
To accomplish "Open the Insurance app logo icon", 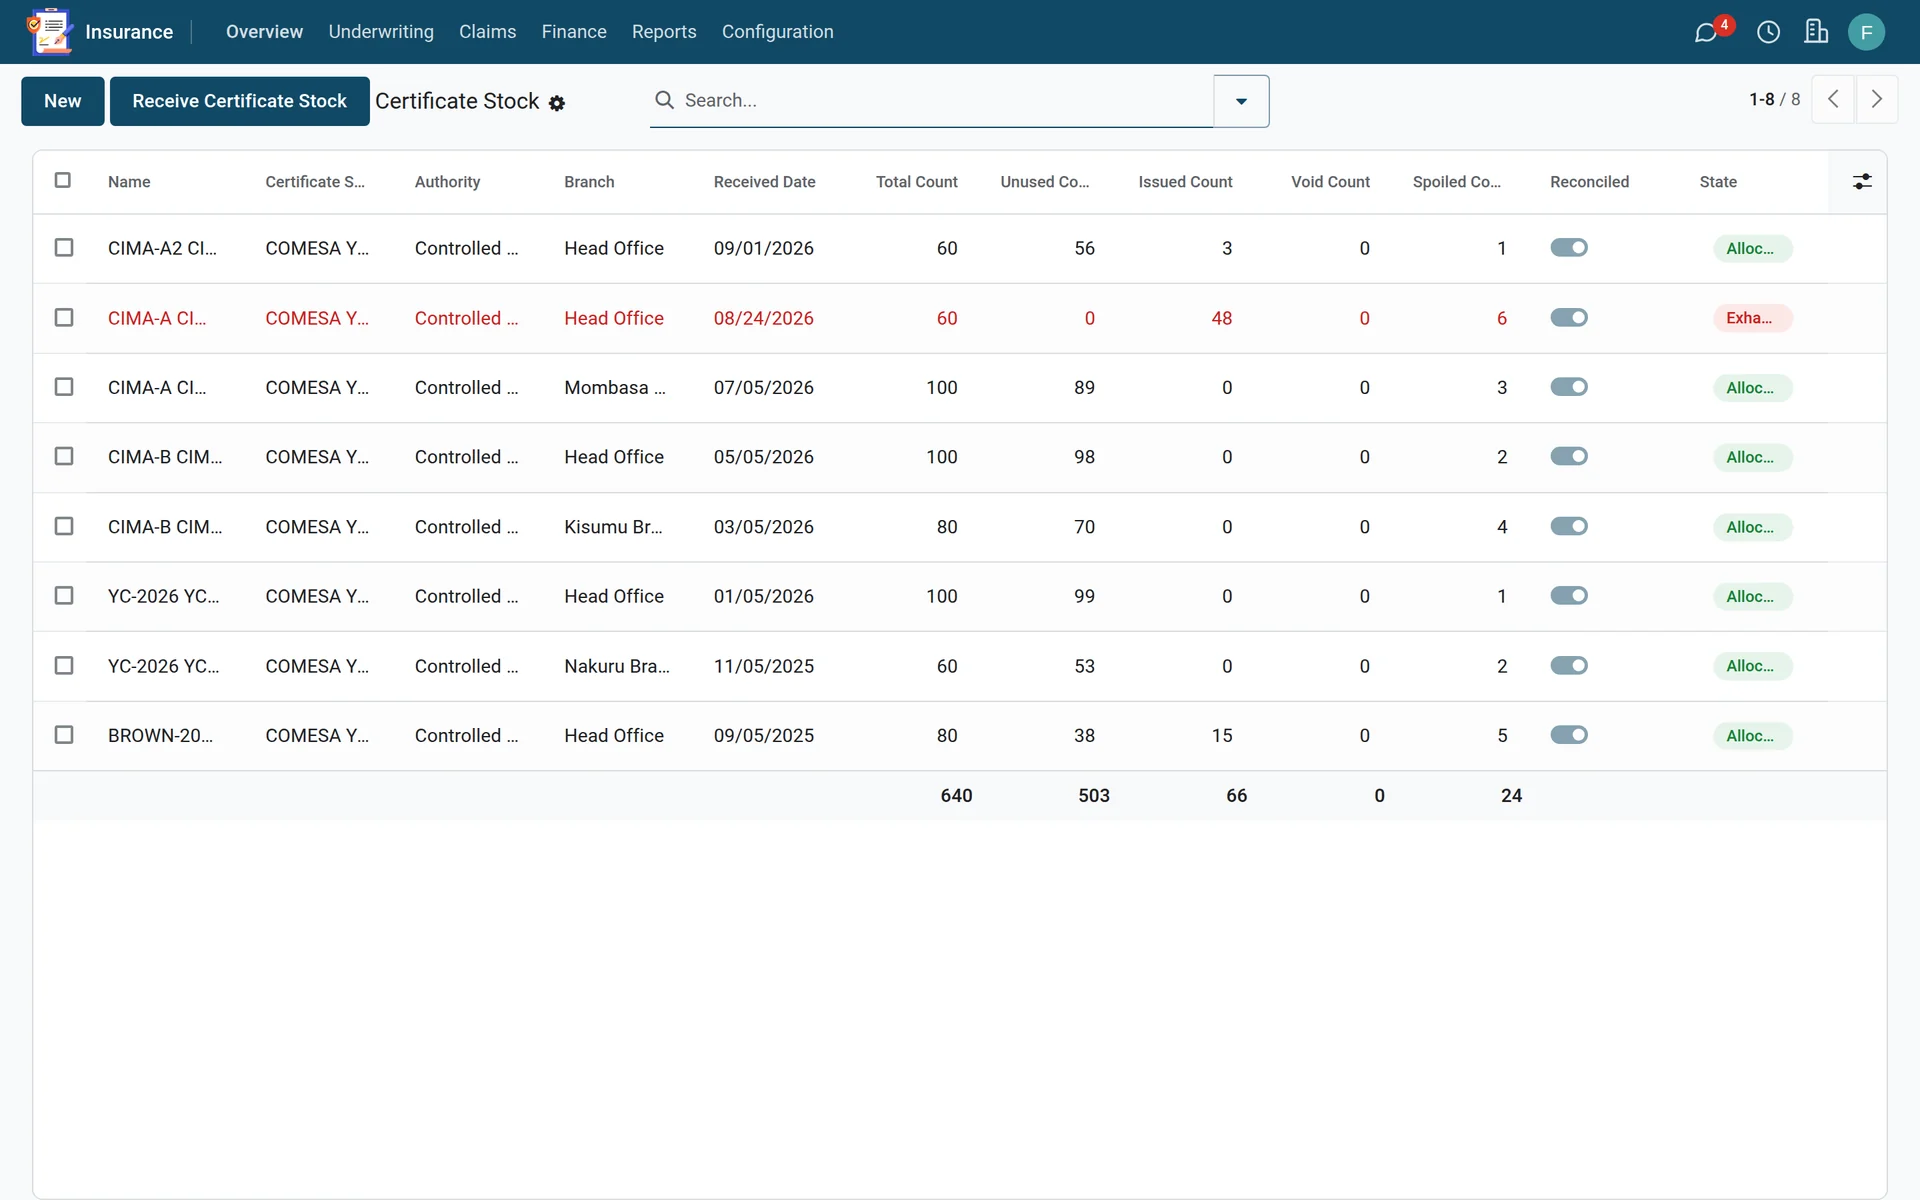I will 50,32.
